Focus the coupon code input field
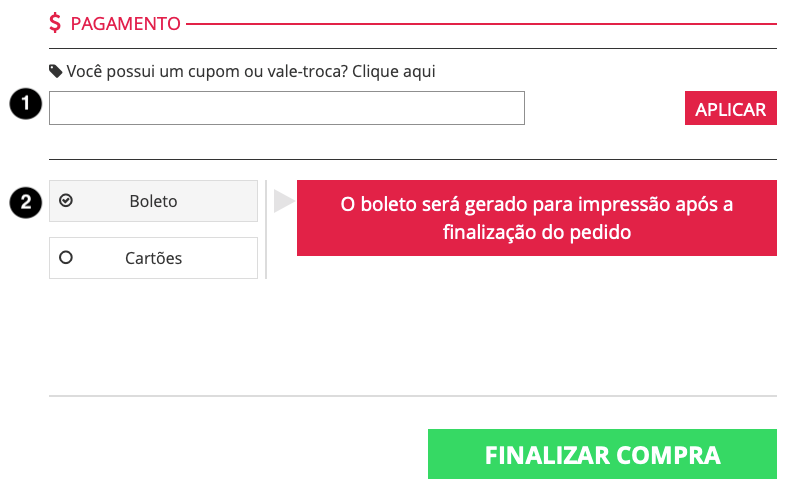The width and height of the screenshot is (799, 495). [x=287, y=108]
